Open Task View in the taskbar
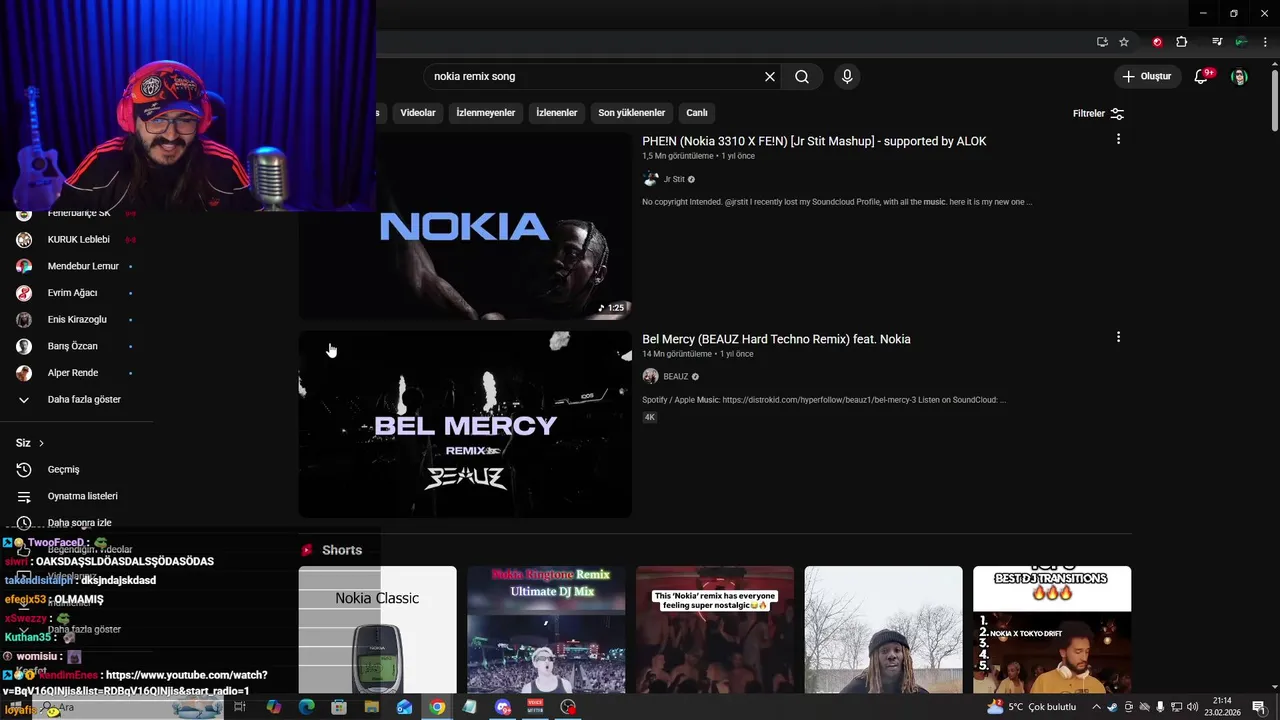 coord(240,707)
